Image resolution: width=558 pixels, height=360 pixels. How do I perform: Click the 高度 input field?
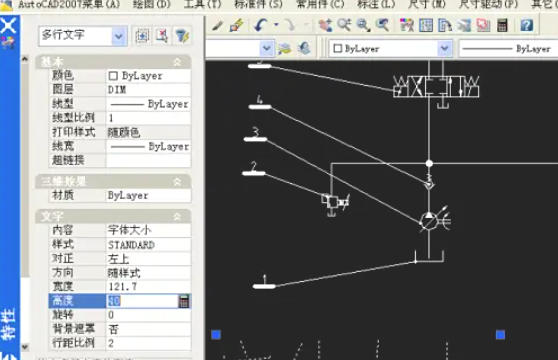(x=142, y=301)
